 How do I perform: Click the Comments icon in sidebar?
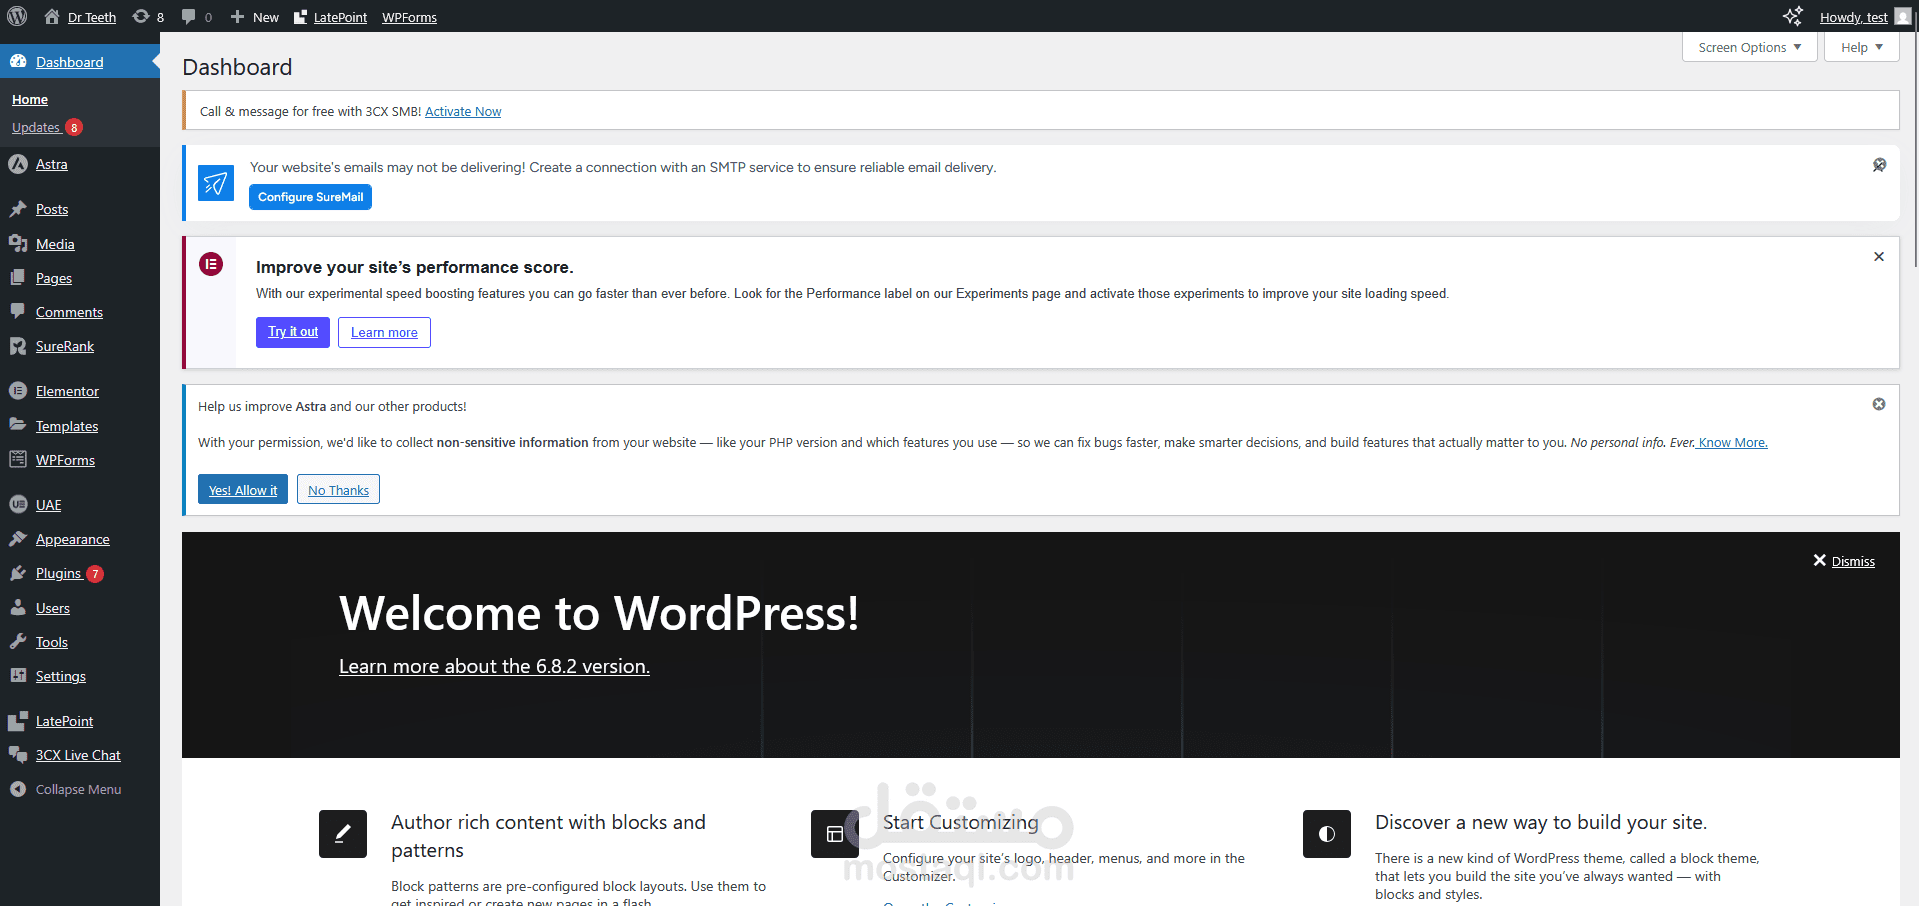point(18,312)
